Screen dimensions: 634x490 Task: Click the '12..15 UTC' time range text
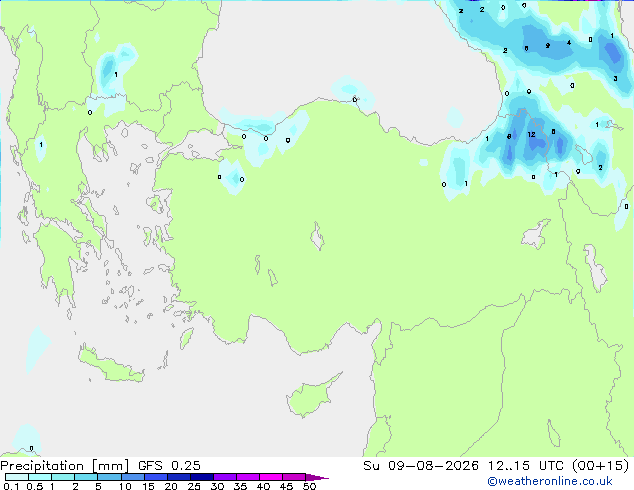pos(526,466)
